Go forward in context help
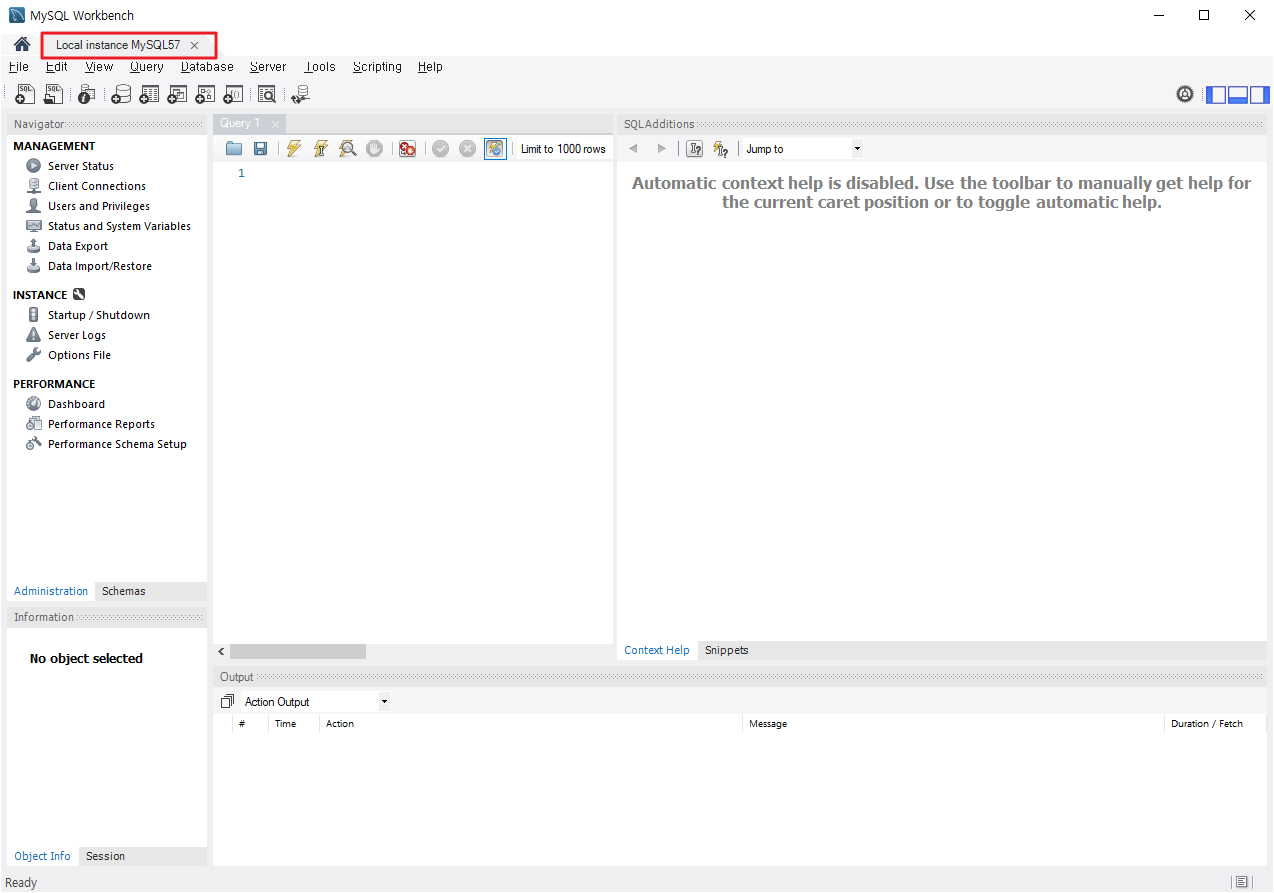Image resolution: width=1274 pixels, height=893 pixels. pos(661,149)
